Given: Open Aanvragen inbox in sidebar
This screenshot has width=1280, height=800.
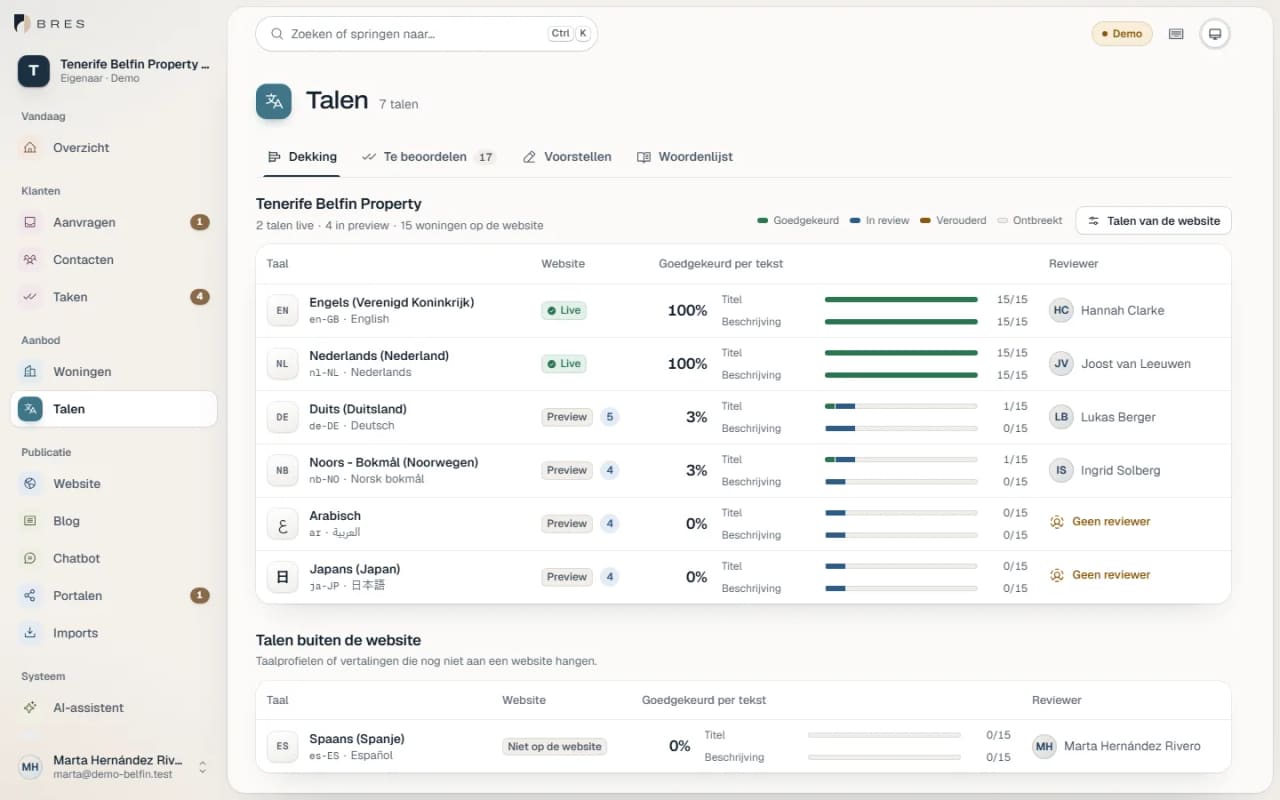Looking at the screenshot, I should 113,223.
